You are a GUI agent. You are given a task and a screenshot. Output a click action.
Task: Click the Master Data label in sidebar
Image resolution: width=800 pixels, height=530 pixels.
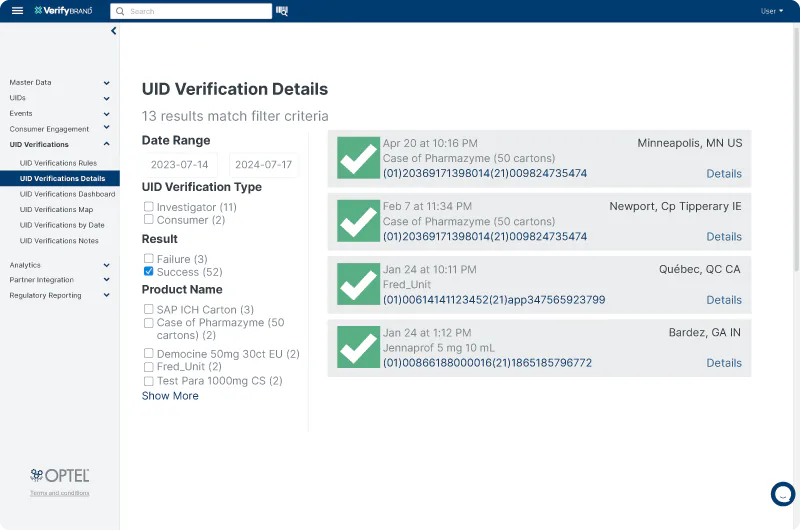30,82
